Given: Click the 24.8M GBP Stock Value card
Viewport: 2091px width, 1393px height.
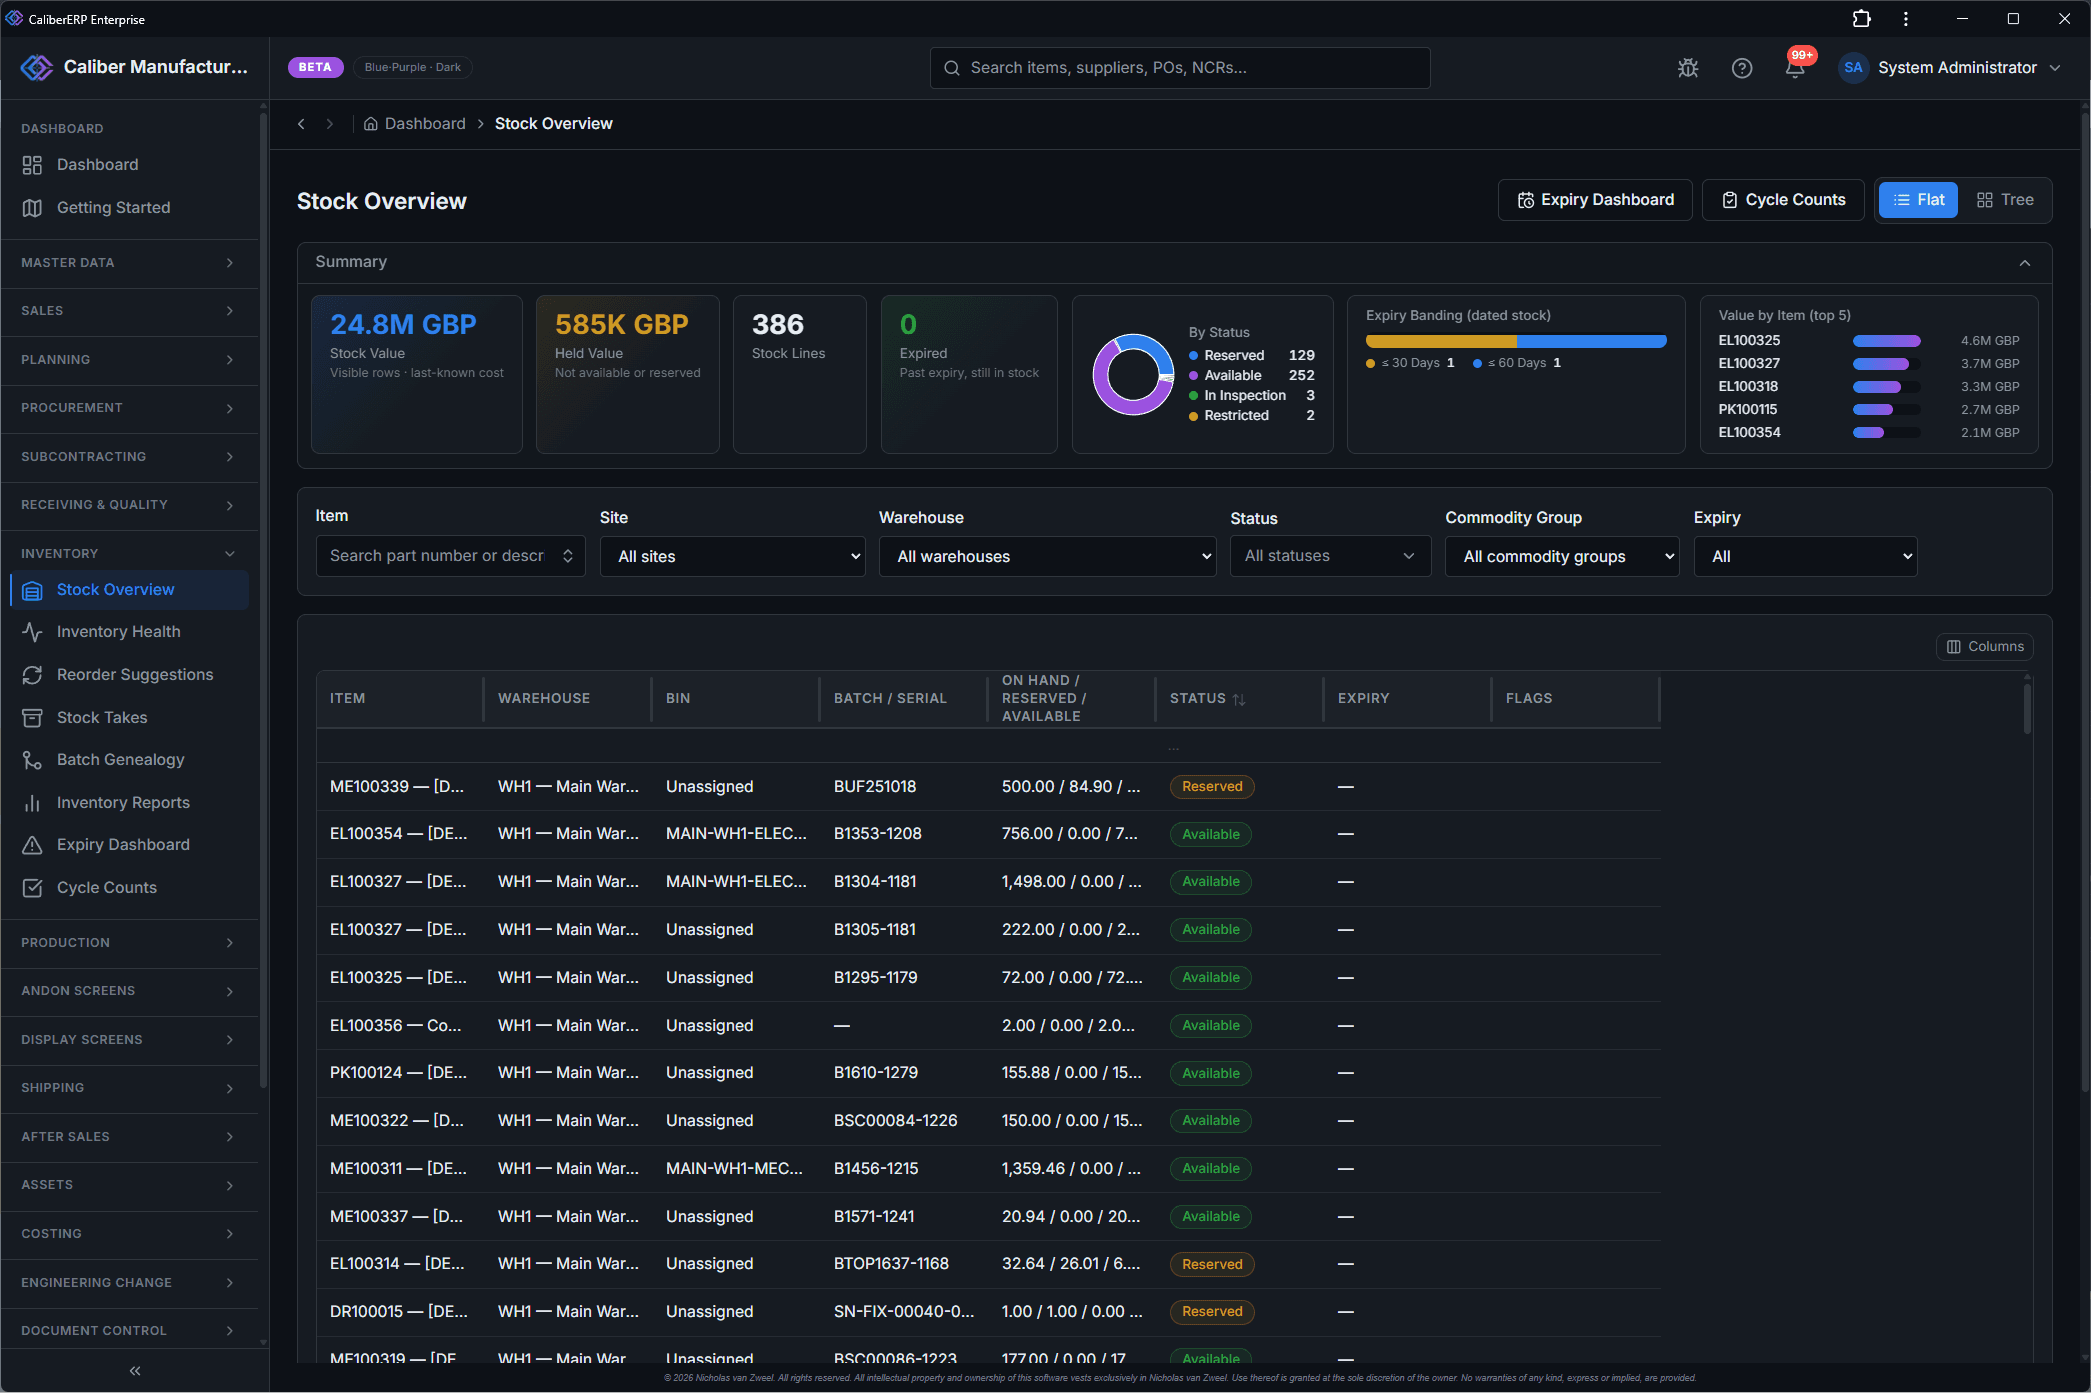Looking at the screenshot, I should pyautogui.click(x=416, y=374).
